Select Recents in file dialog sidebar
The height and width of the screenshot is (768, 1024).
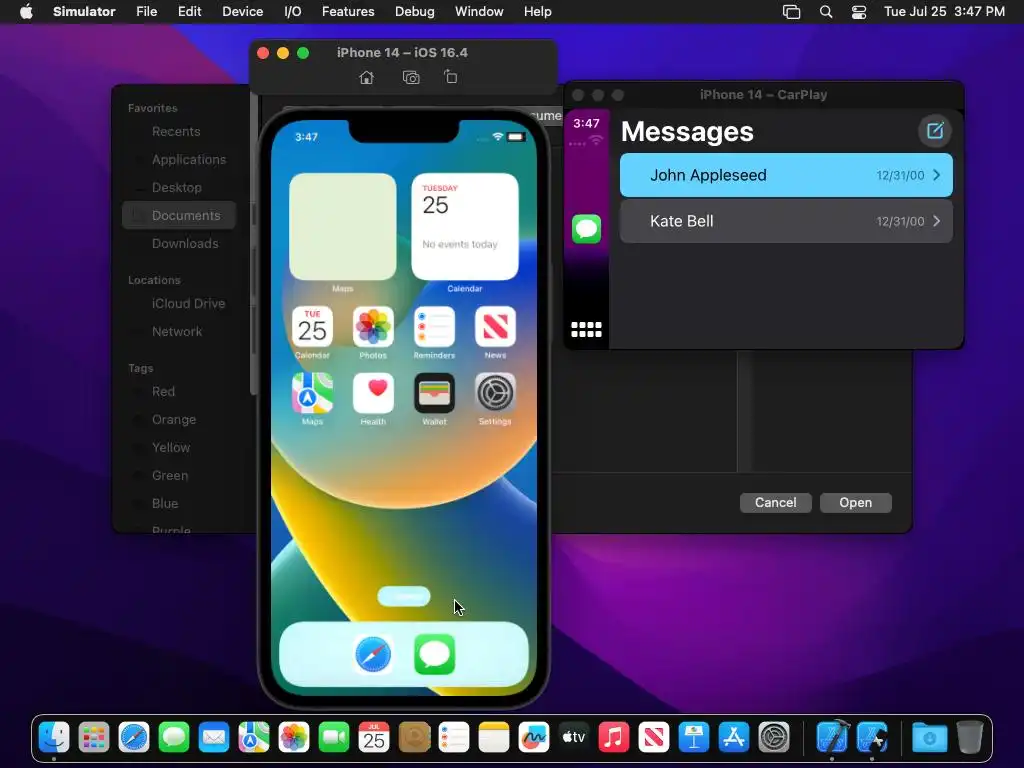[178, 131]
